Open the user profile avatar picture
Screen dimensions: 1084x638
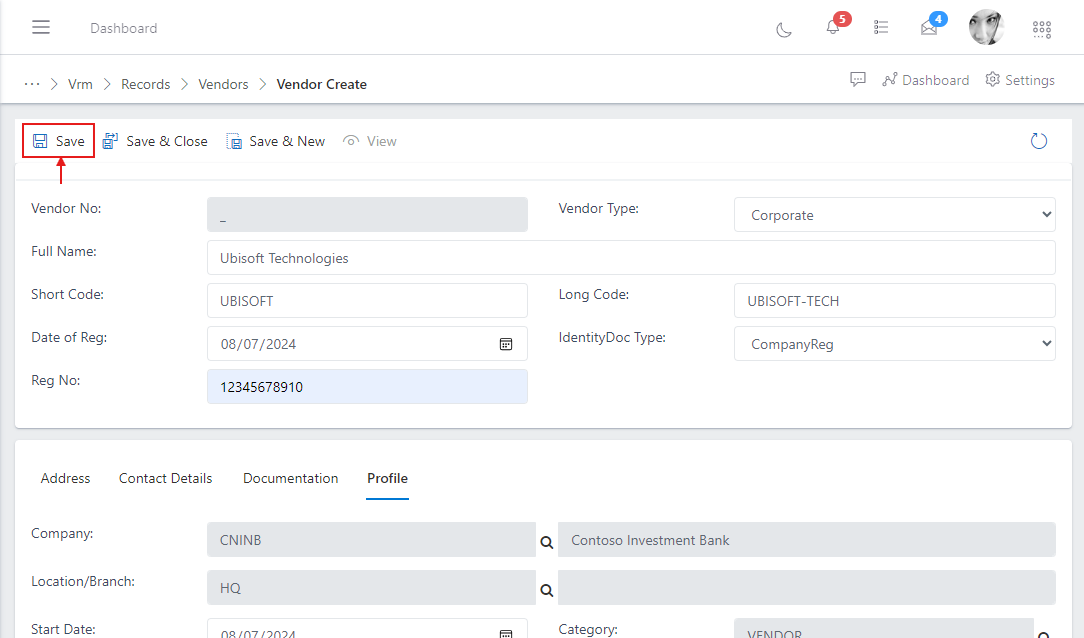987,27
